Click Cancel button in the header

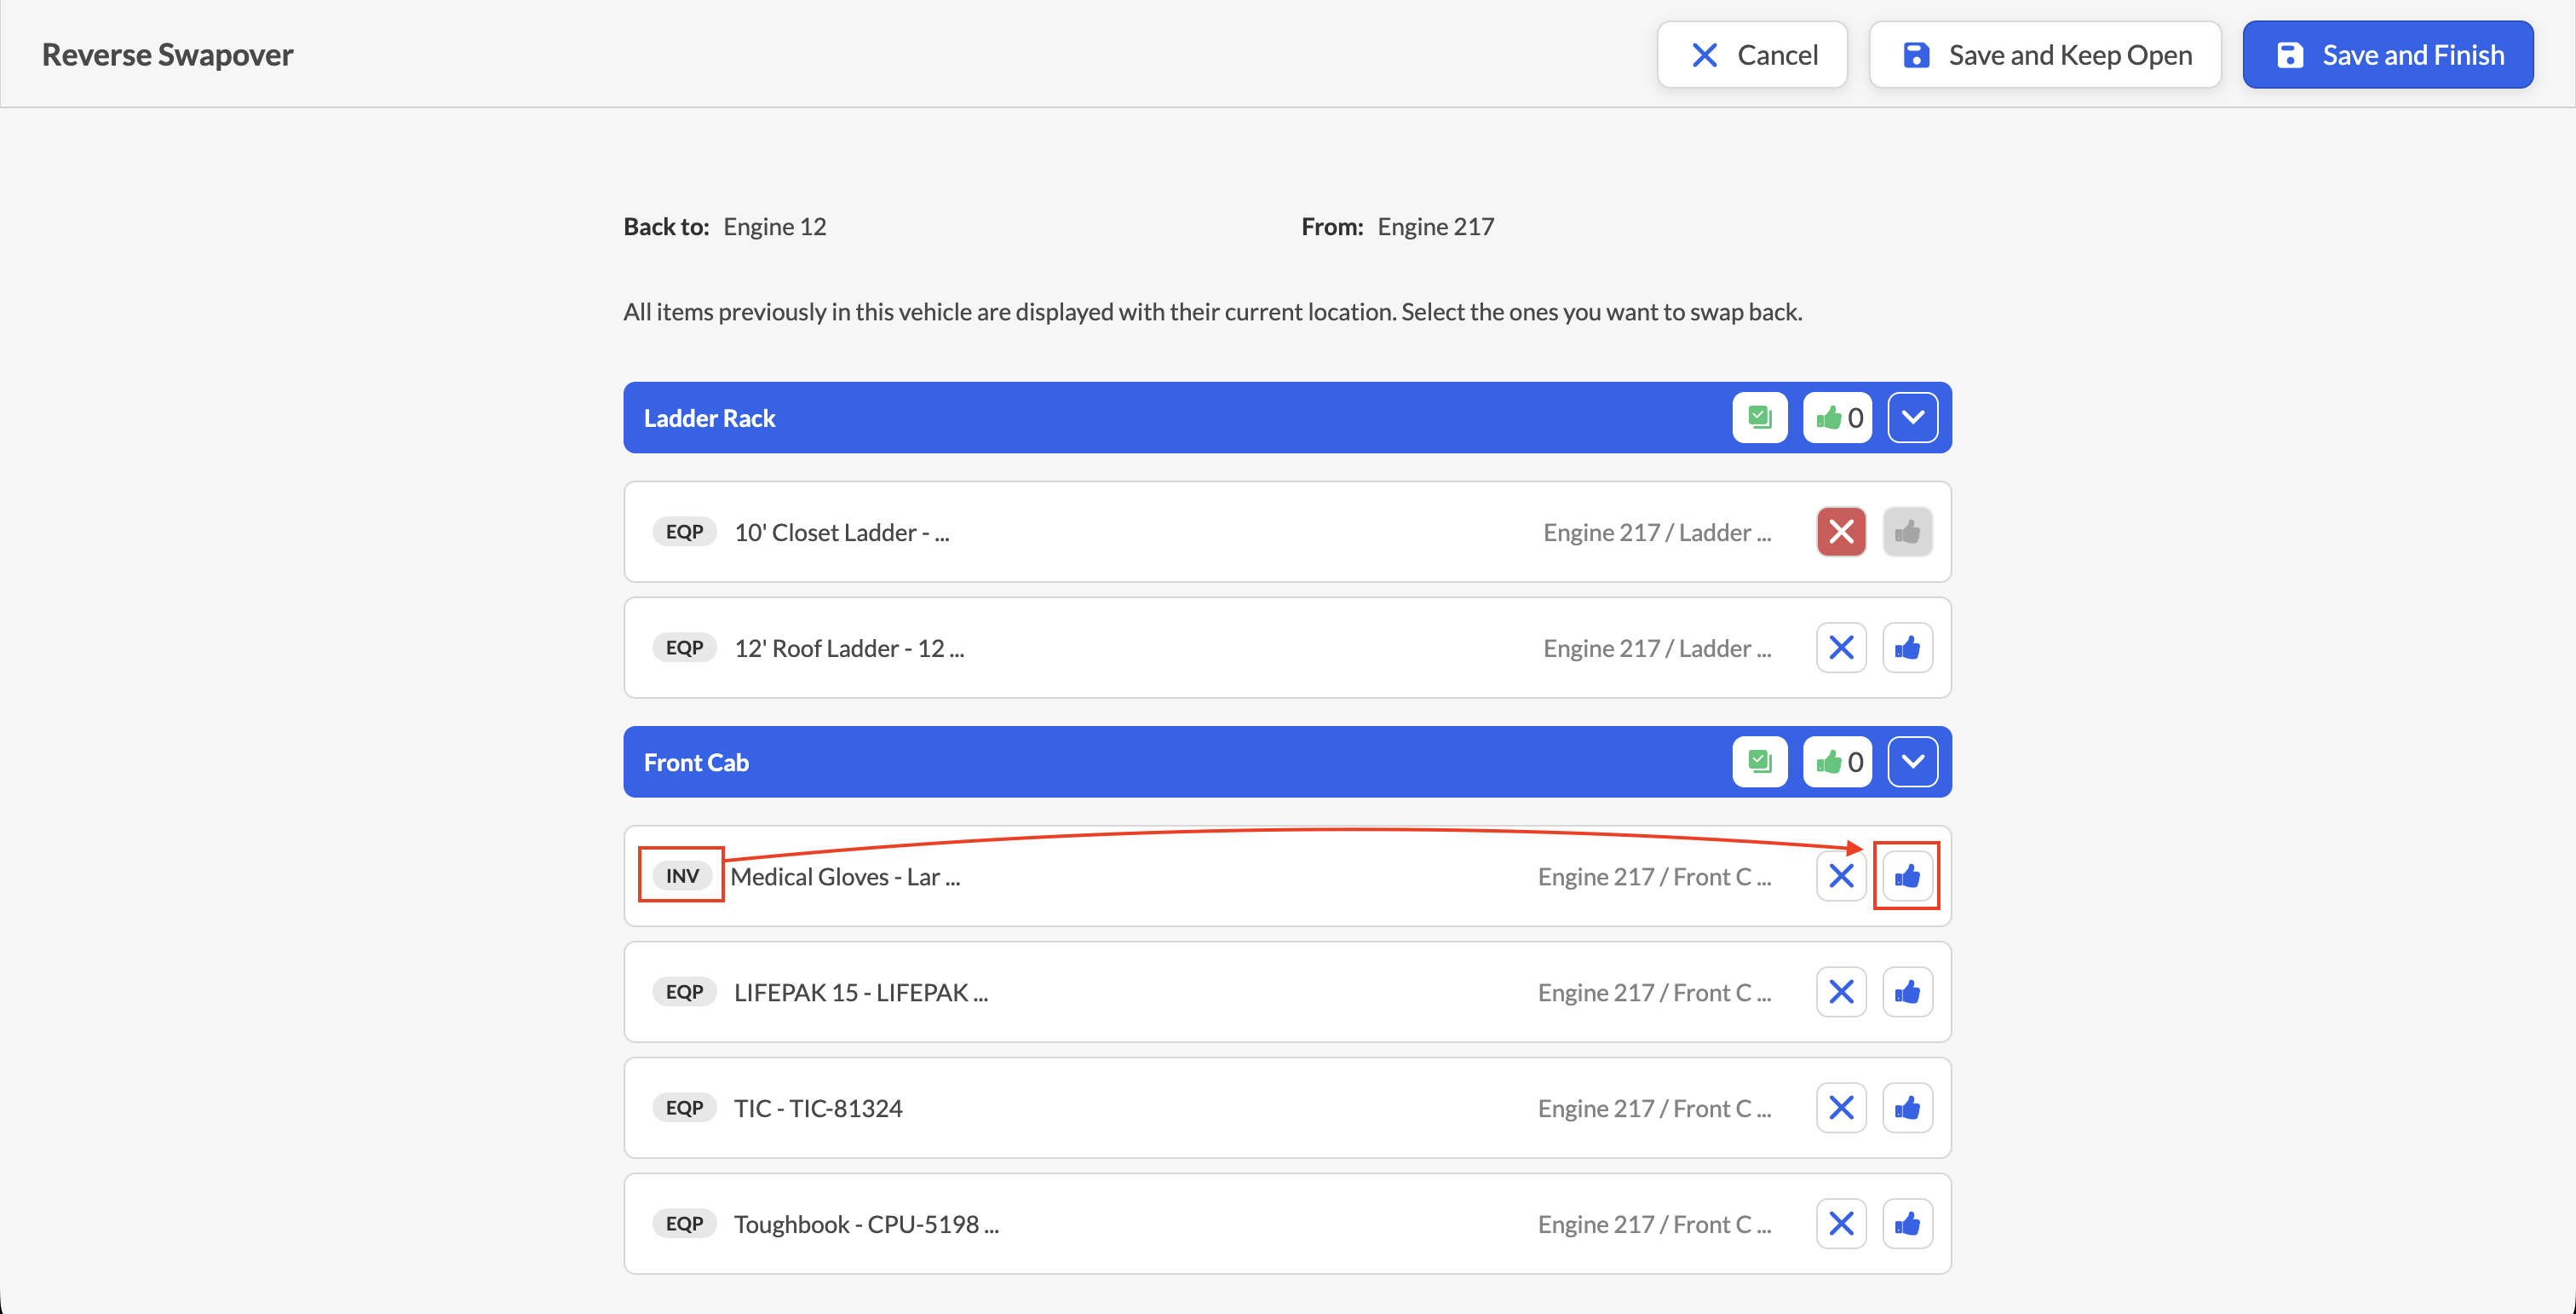pyautogui.click(x=1752, y=55)
